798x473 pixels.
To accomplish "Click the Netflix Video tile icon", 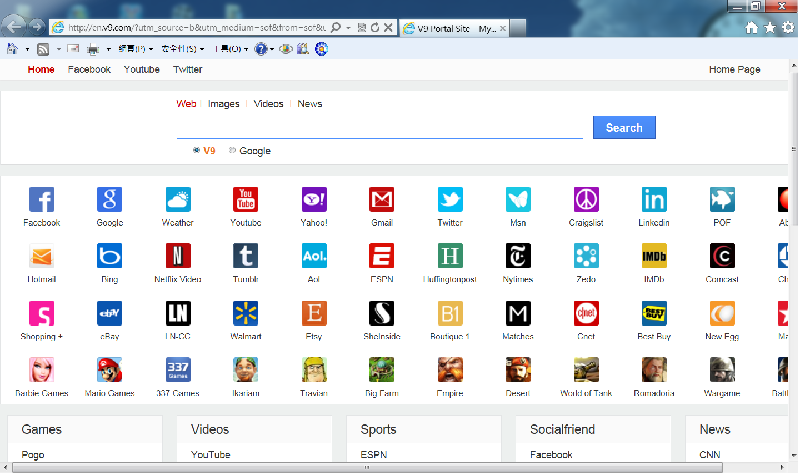I will tap(178, 256).
